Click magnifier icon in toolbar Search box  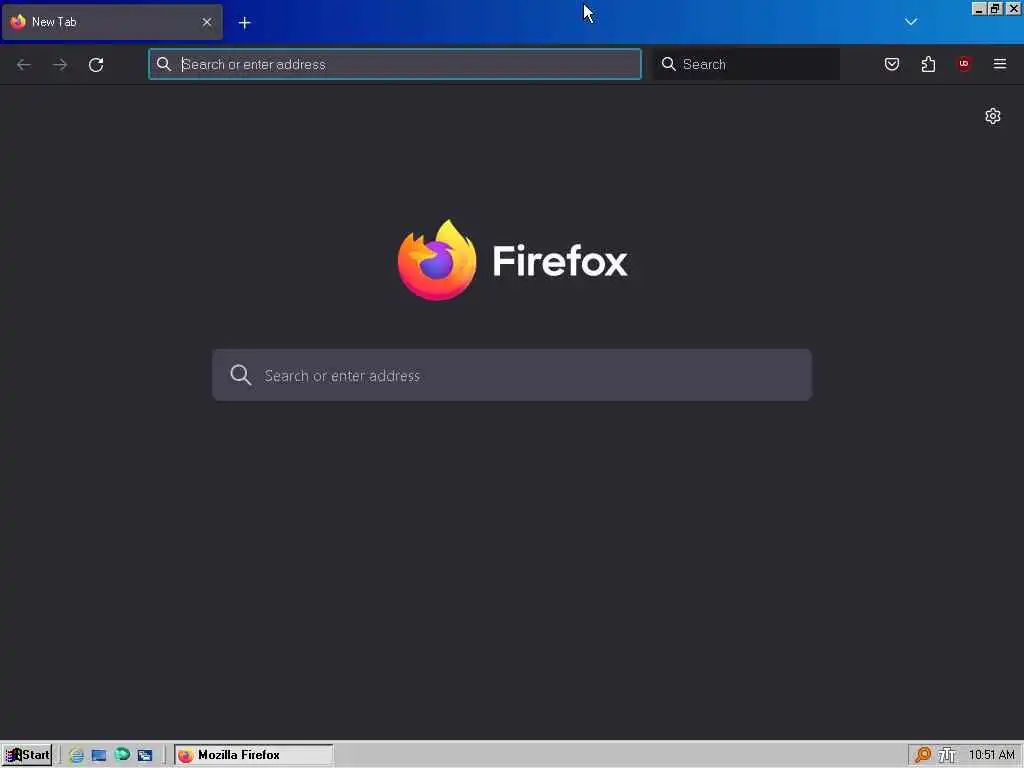coord(669,64)
